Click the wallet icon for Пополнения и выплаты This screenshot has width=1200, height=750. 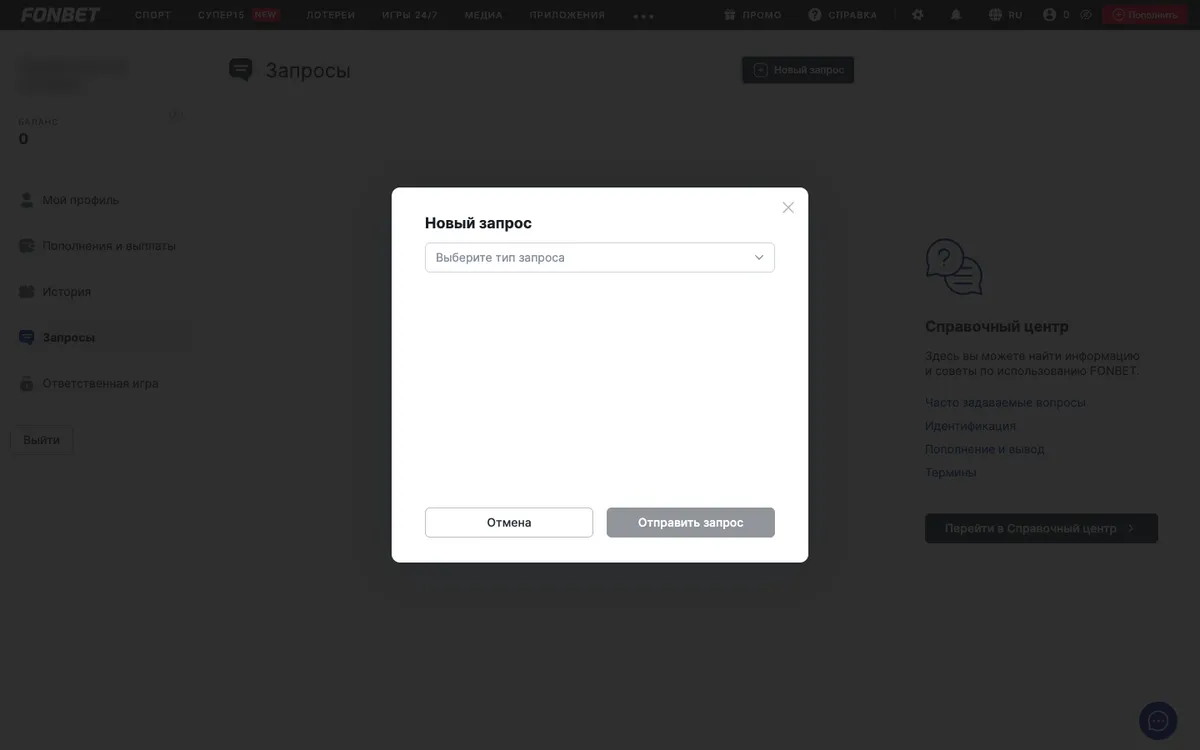click(27, 246)
